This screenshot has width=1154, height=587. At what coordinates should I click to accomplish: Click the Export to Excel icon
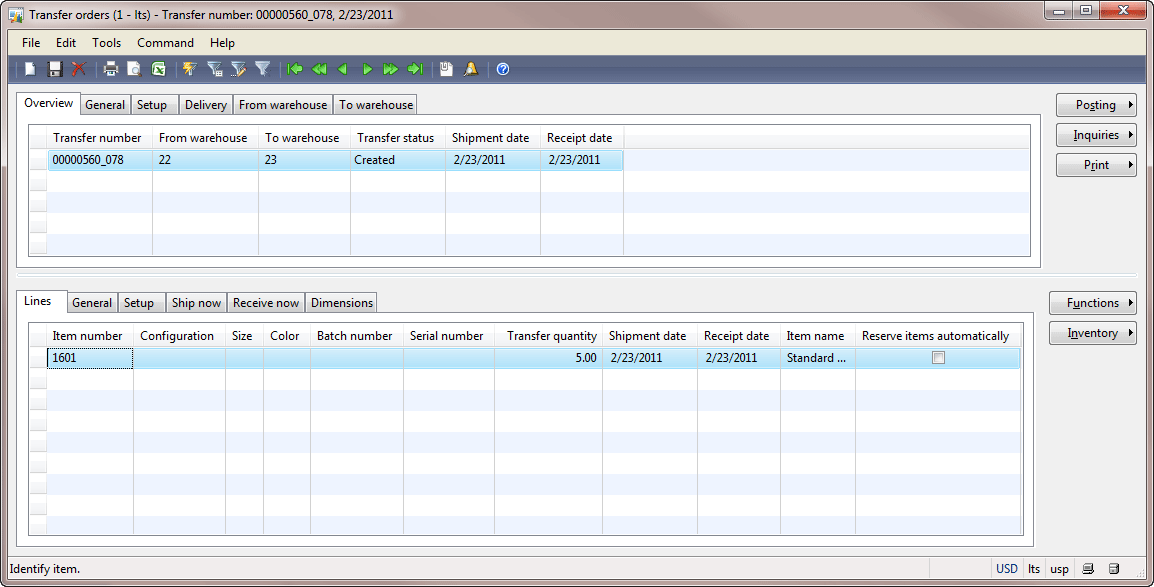point(158,69)
